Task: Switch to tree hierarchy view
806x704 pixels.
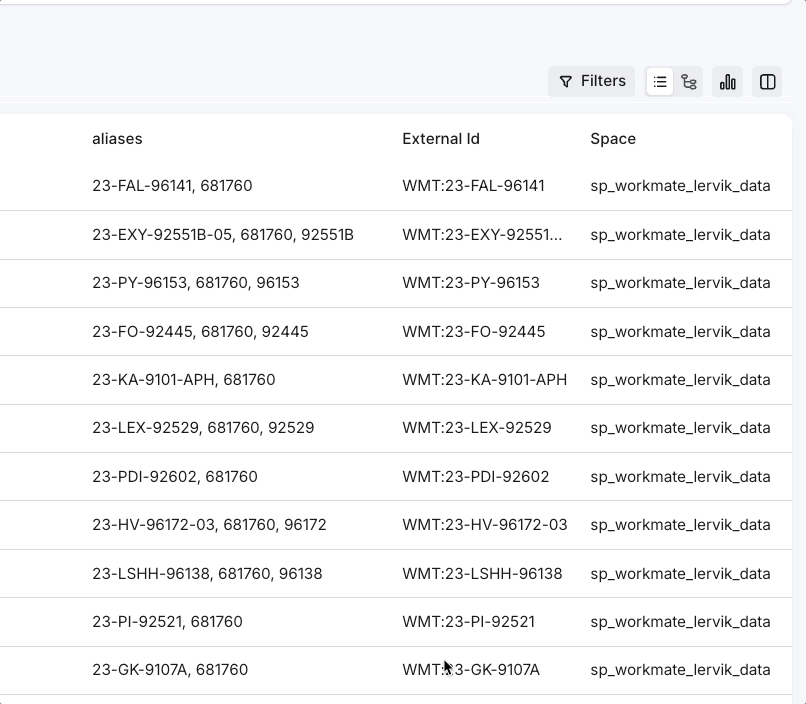Action: tap(689, 82)
